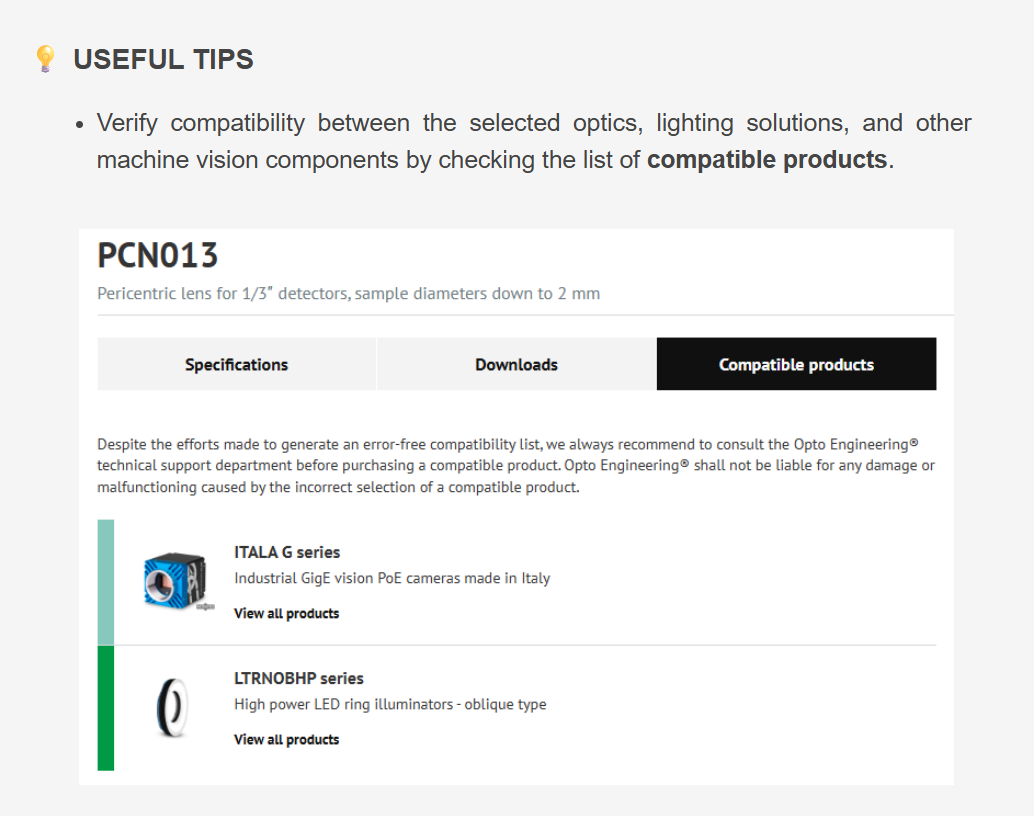Open the LTRNOBHP series title
Screen dimensions: 1034x816
299,678
